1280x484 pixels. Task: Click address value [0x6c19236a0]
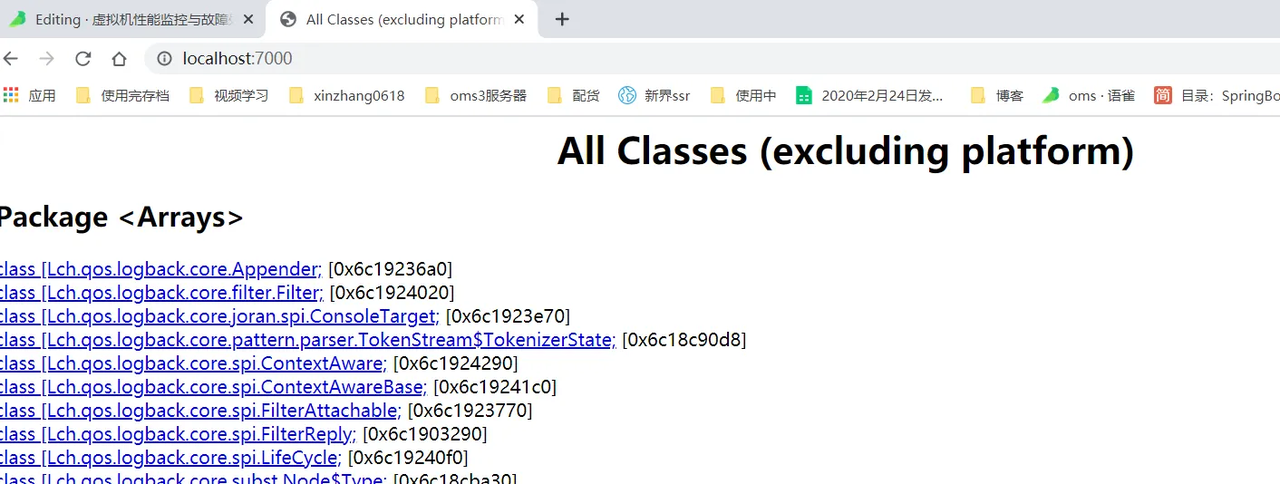coord(390,269)
